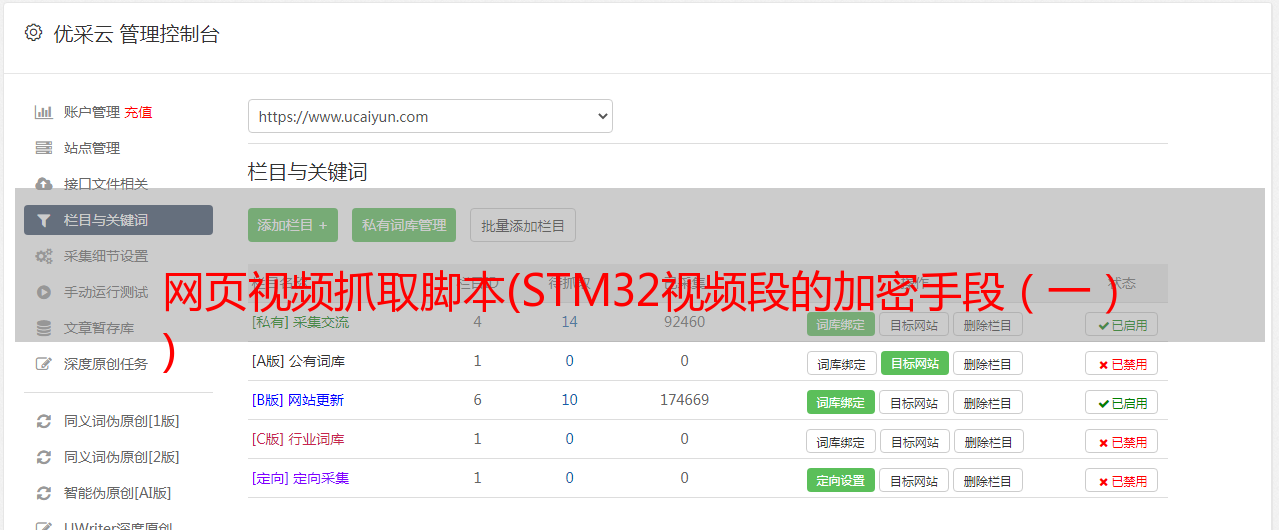Image resolution: width=1279 pixels, height=530 pixels.
Task: Click the 174669 count in 网站更新 row
Action: point(684,400)
